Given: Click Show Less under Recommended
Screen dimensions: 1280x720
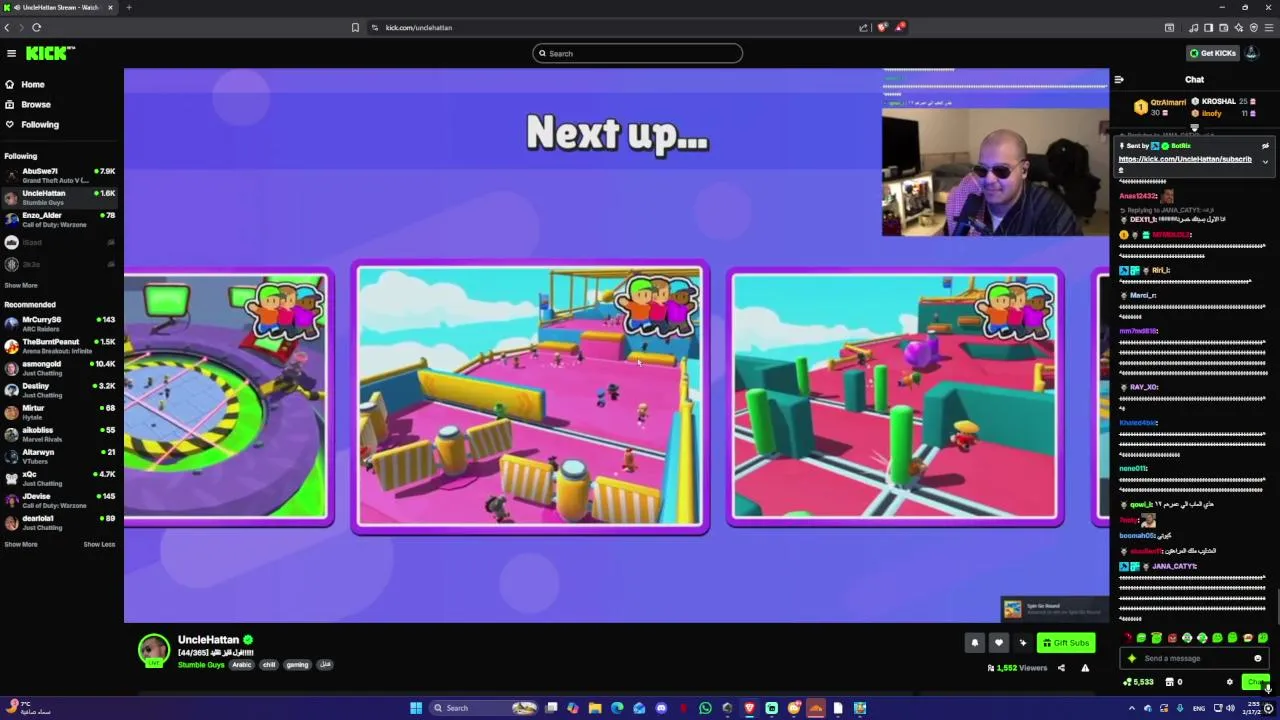Looking at the screenshot, I should pos(99,544).
